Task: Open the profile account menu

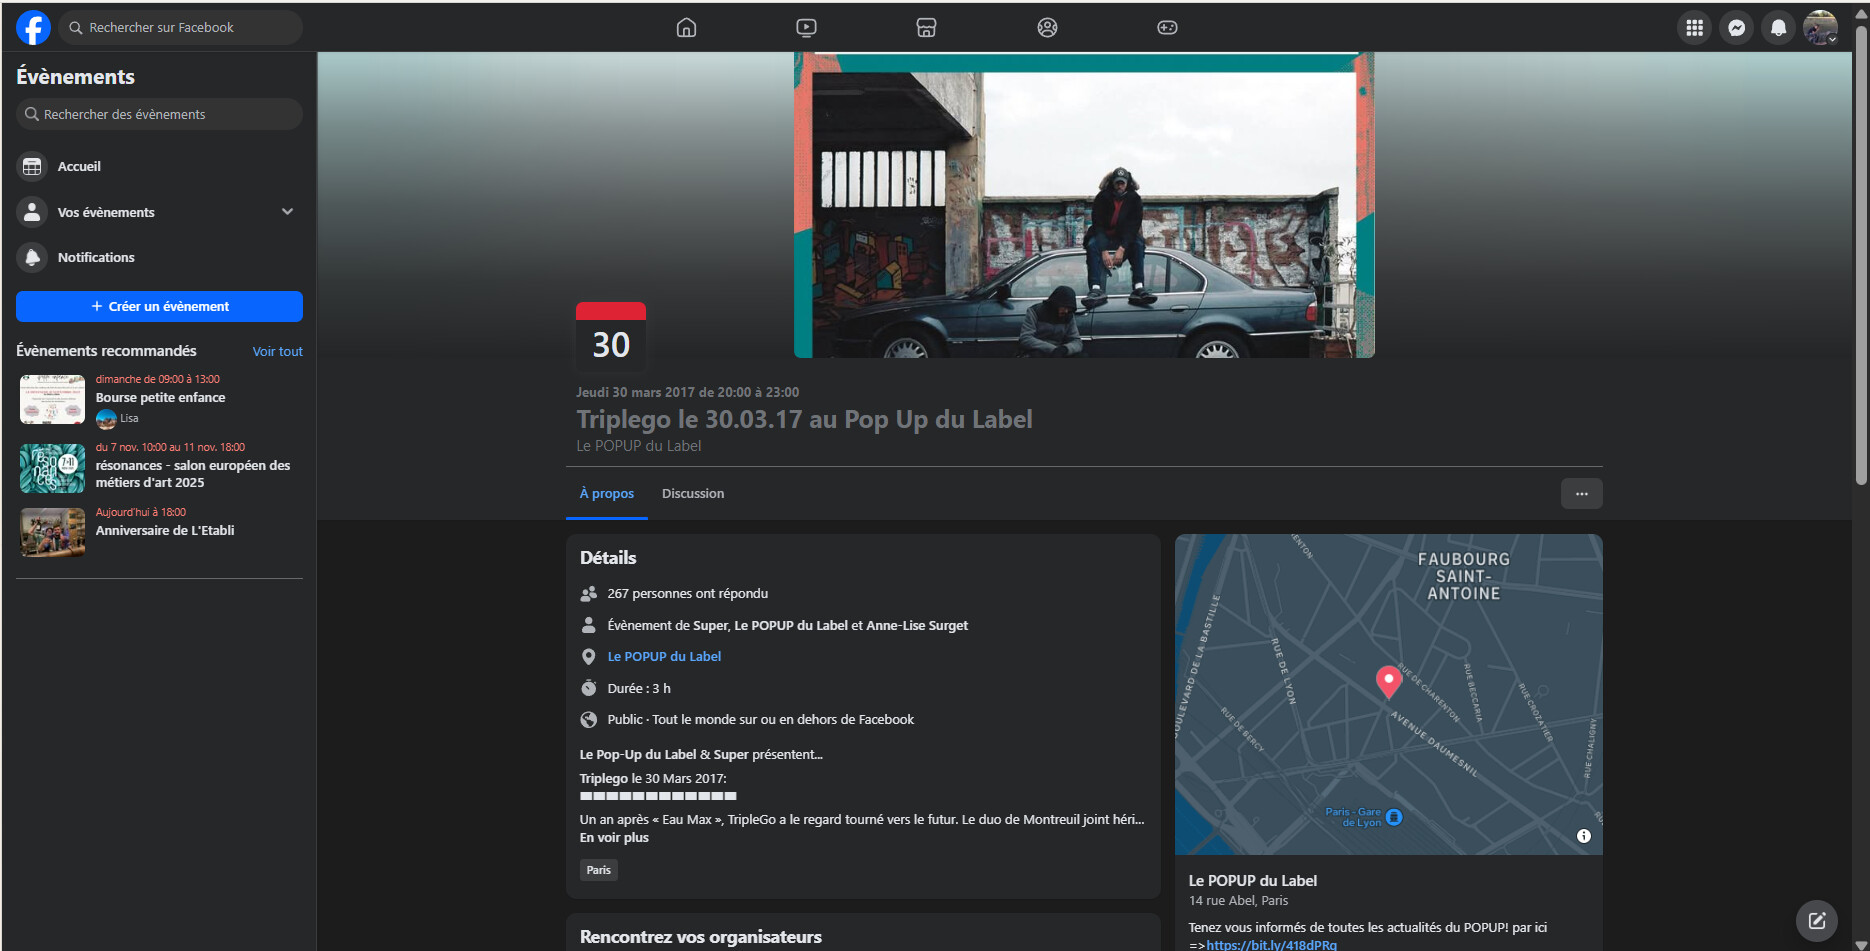Action: [x=1821, y=28]
